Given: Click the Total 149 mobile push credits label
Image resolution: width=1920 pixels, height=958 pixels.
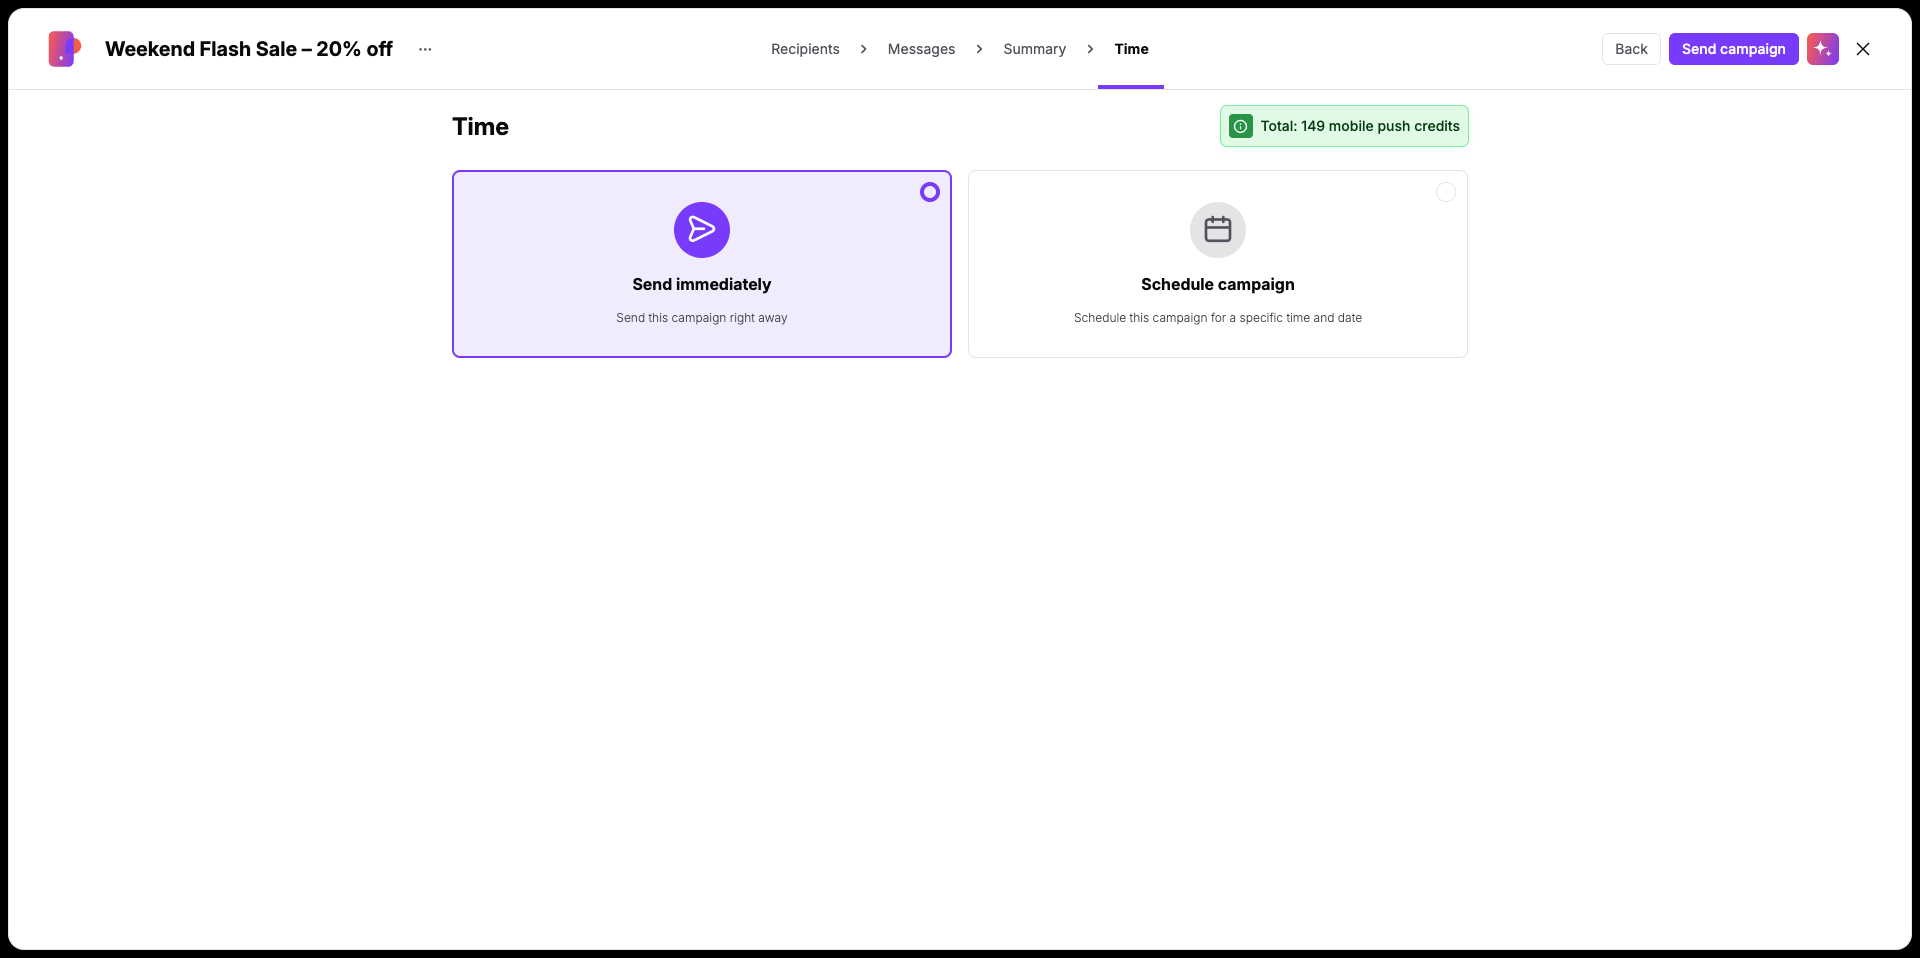Looking at the screenshot, I should 1360,126.
